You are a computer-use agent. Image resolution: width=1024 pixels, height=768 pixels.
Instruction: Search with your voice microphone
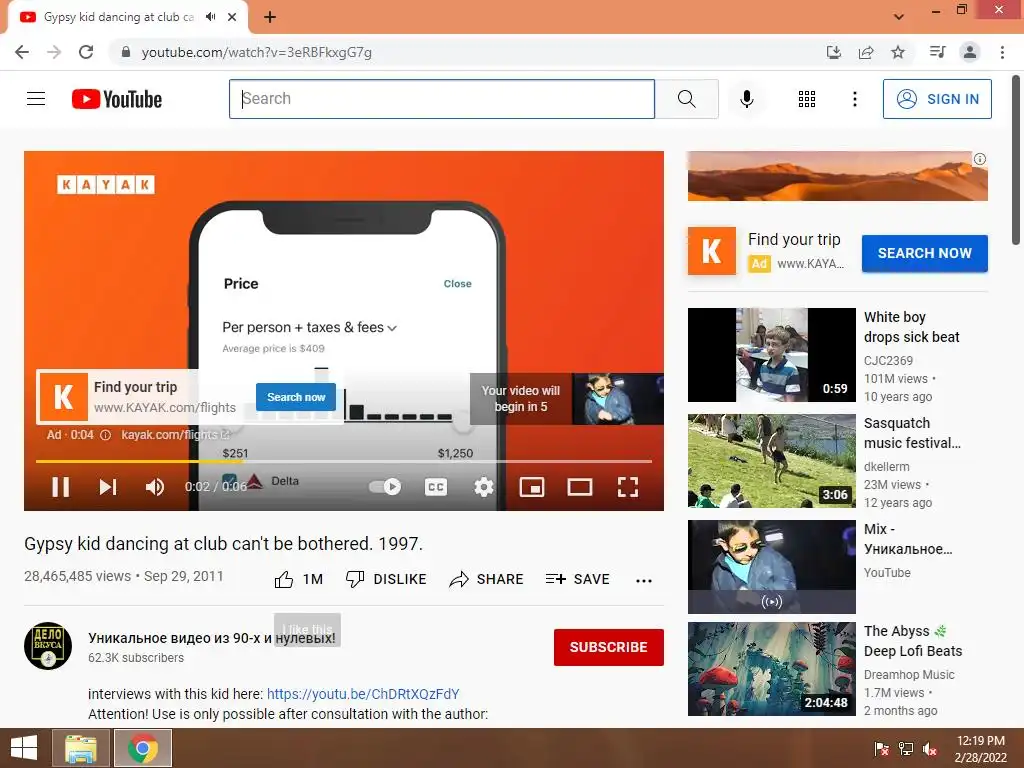[x=747, y=99]
